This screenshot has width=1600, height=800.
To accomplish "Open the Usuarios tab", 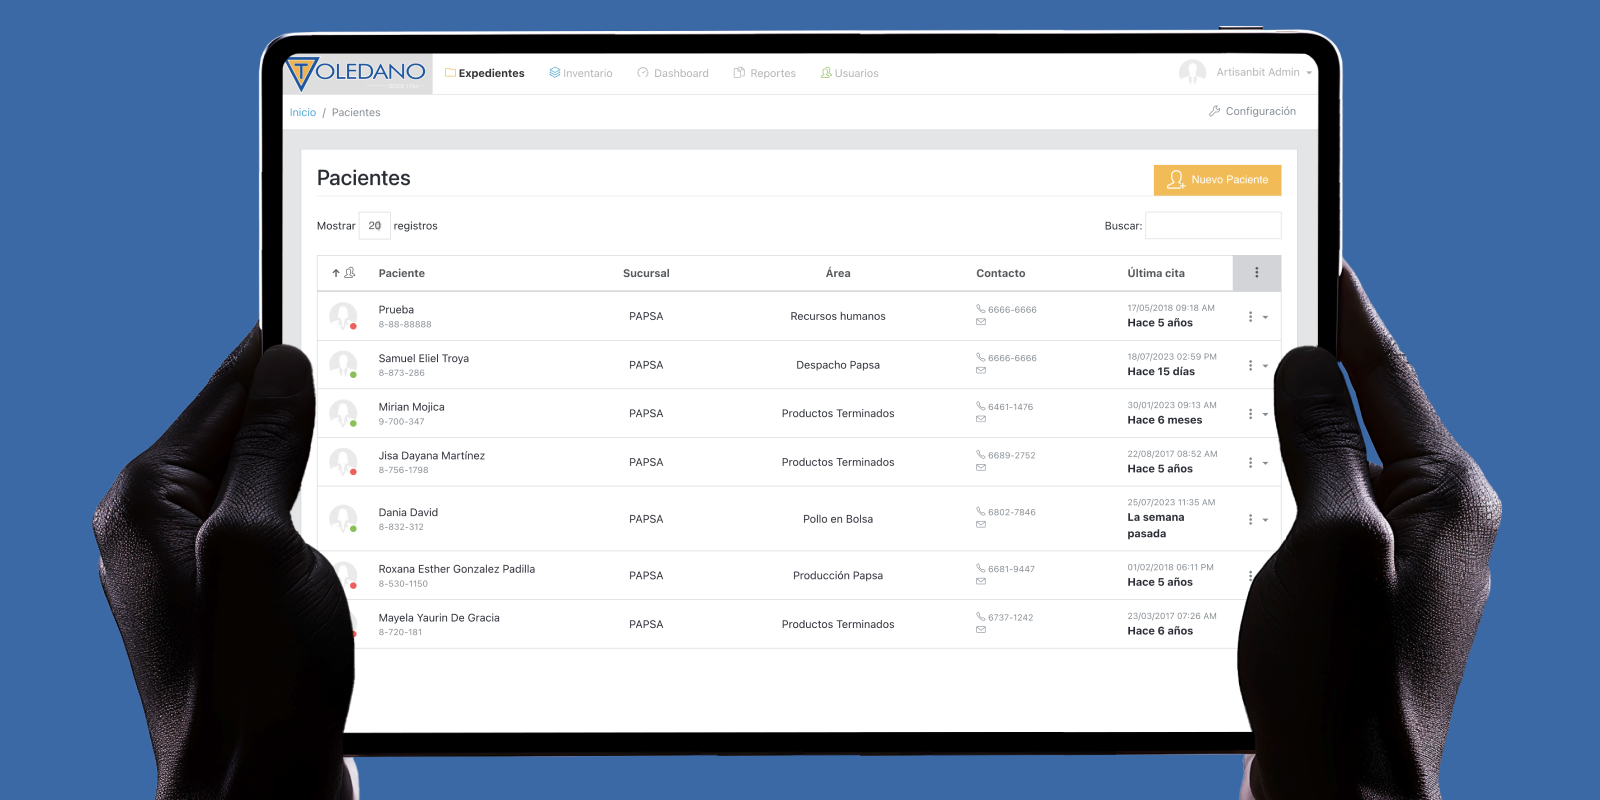I will (x=850, y=73).
